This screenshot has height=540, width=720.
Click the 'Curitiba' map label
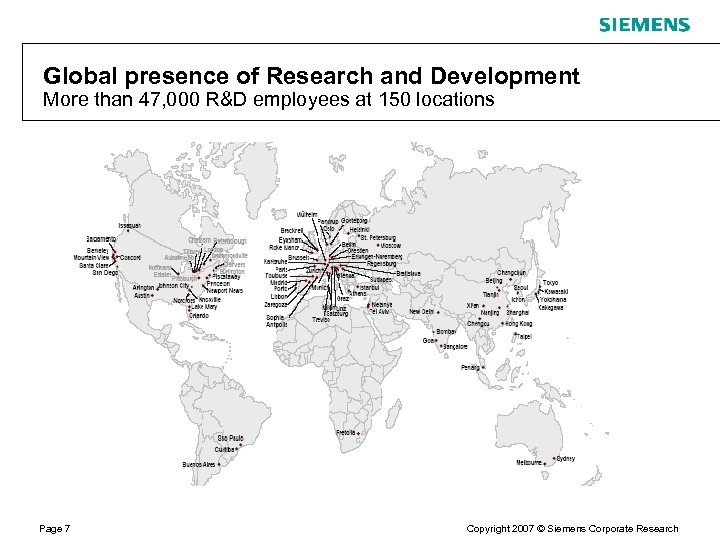[225, 450]
